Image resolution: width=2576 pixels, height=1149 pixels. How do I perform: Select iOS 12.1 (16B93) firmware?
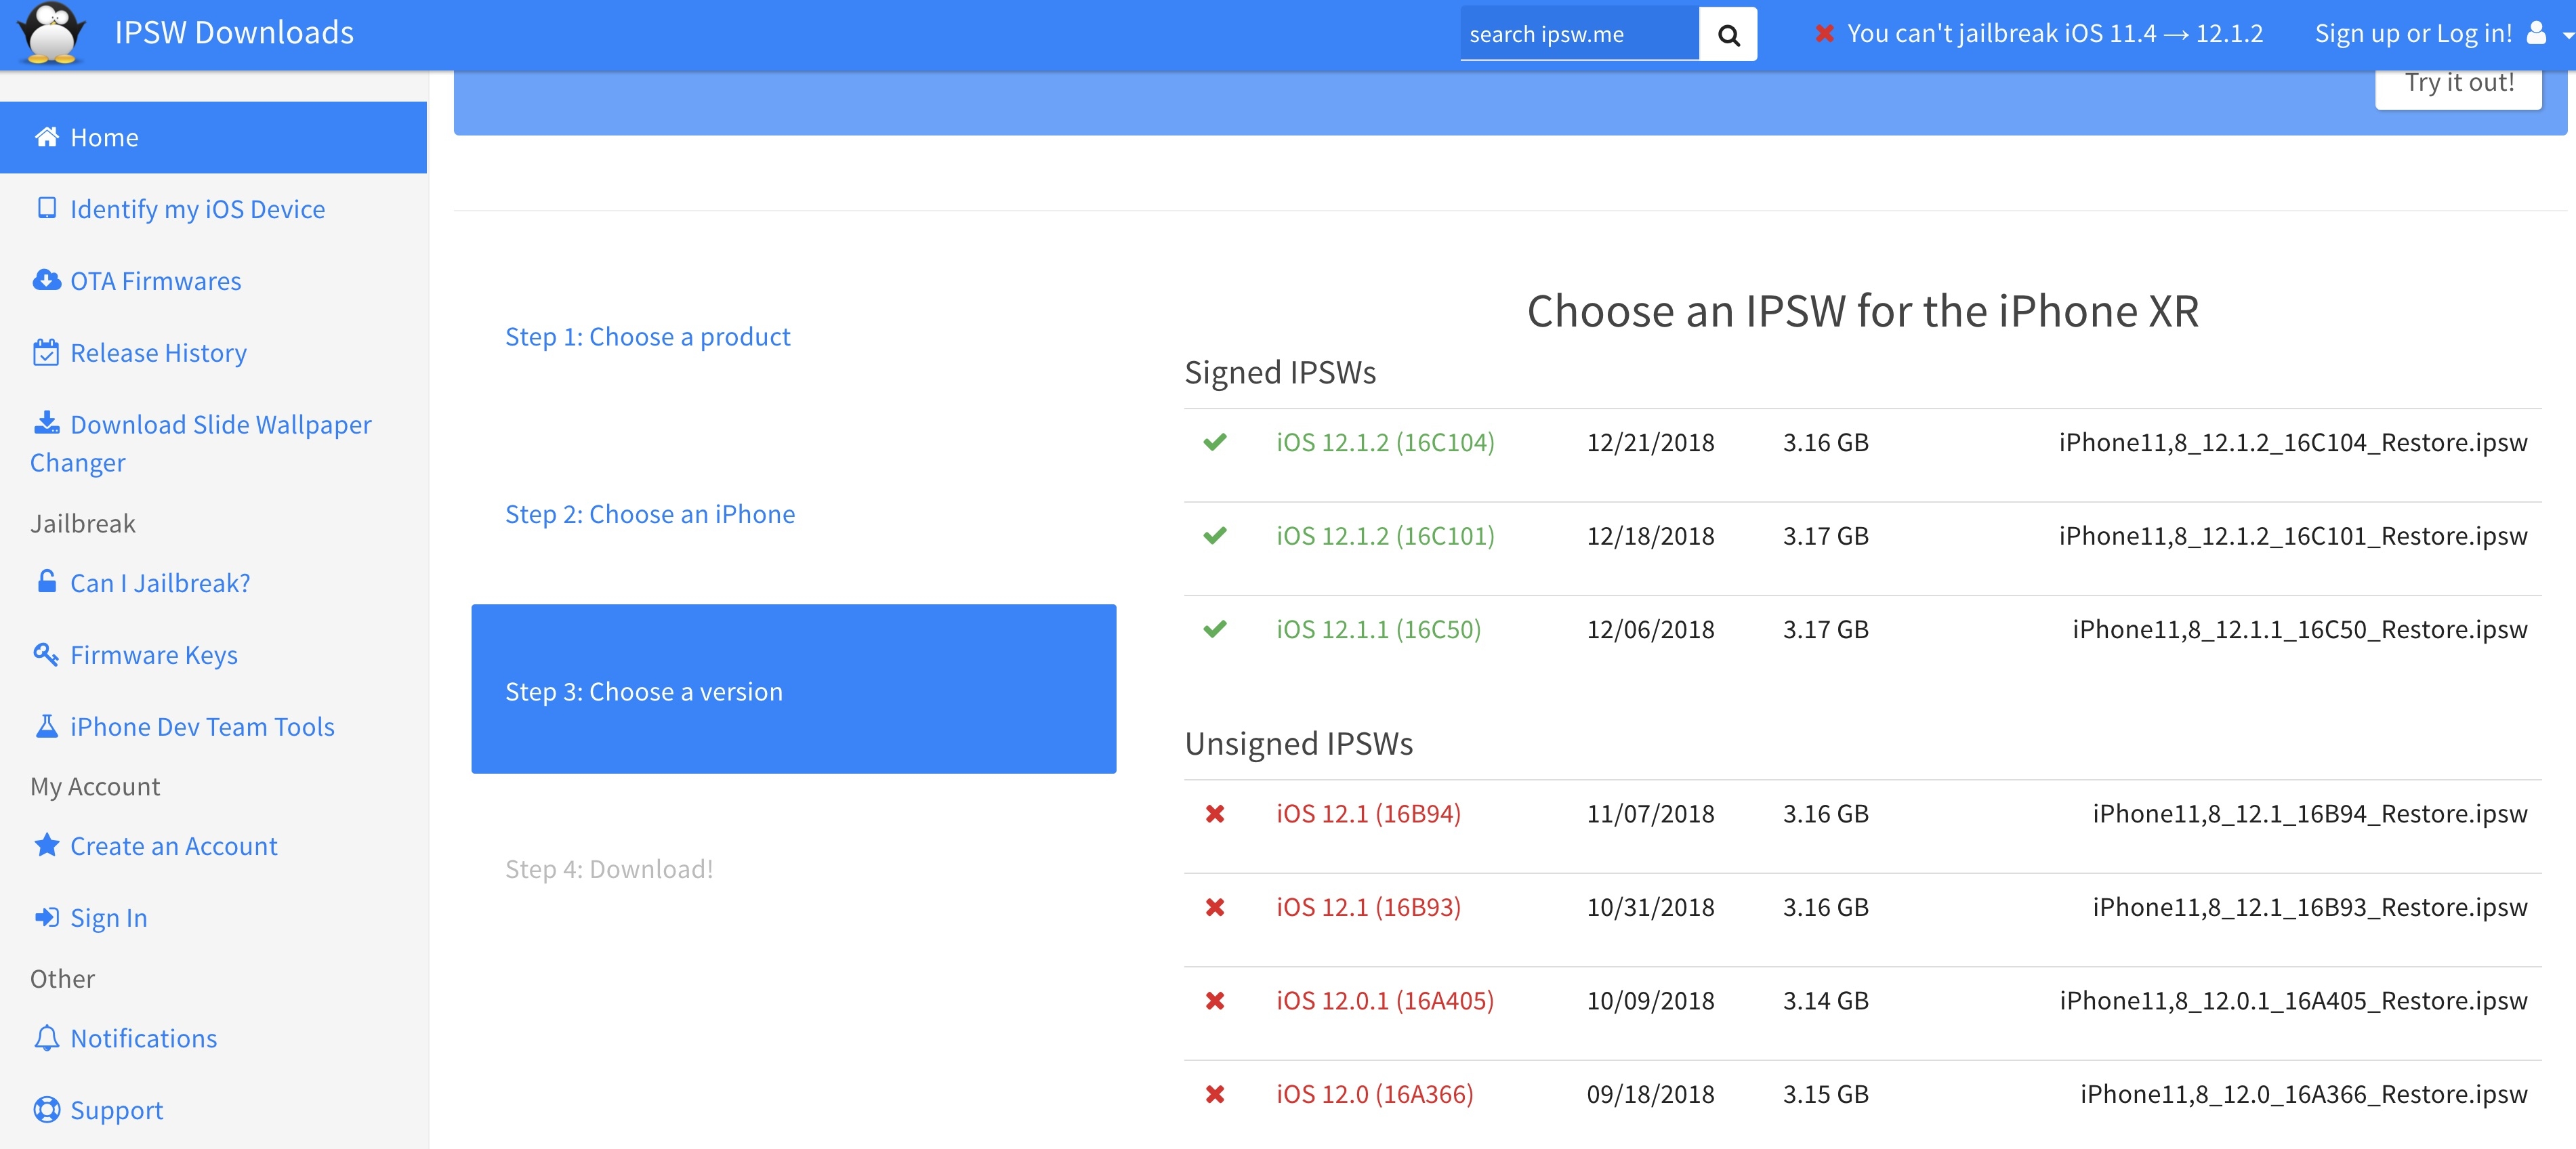coord(1368,907)
